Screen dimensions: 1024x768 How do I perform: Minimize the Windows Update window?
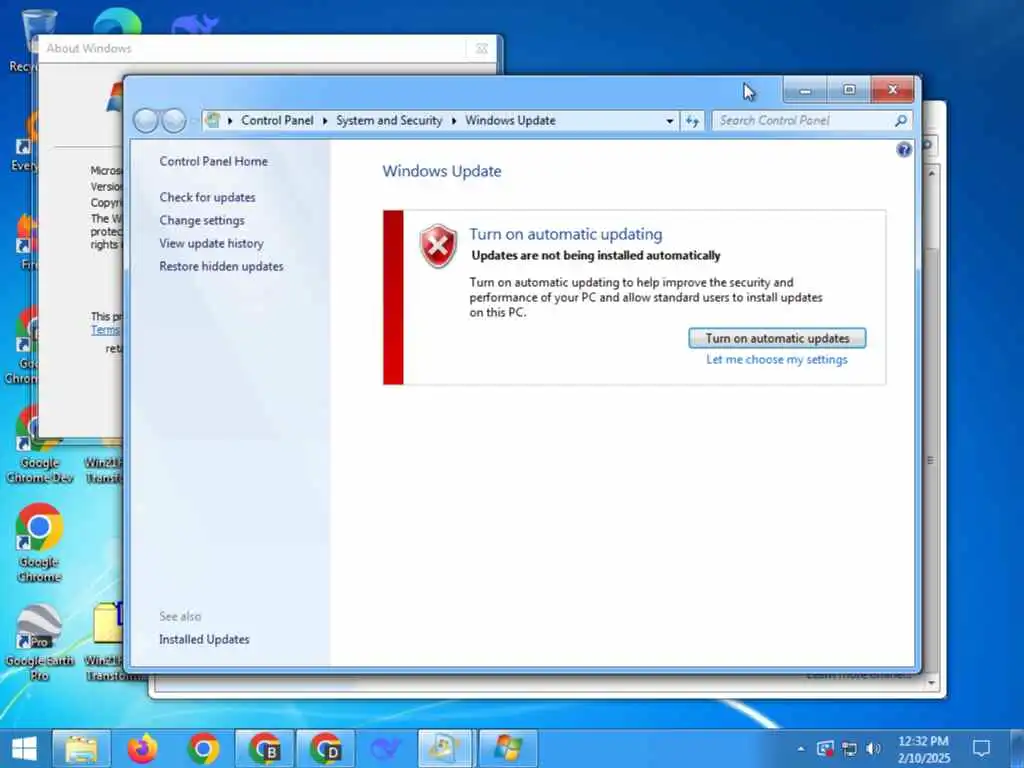click(x=805, y=90)
